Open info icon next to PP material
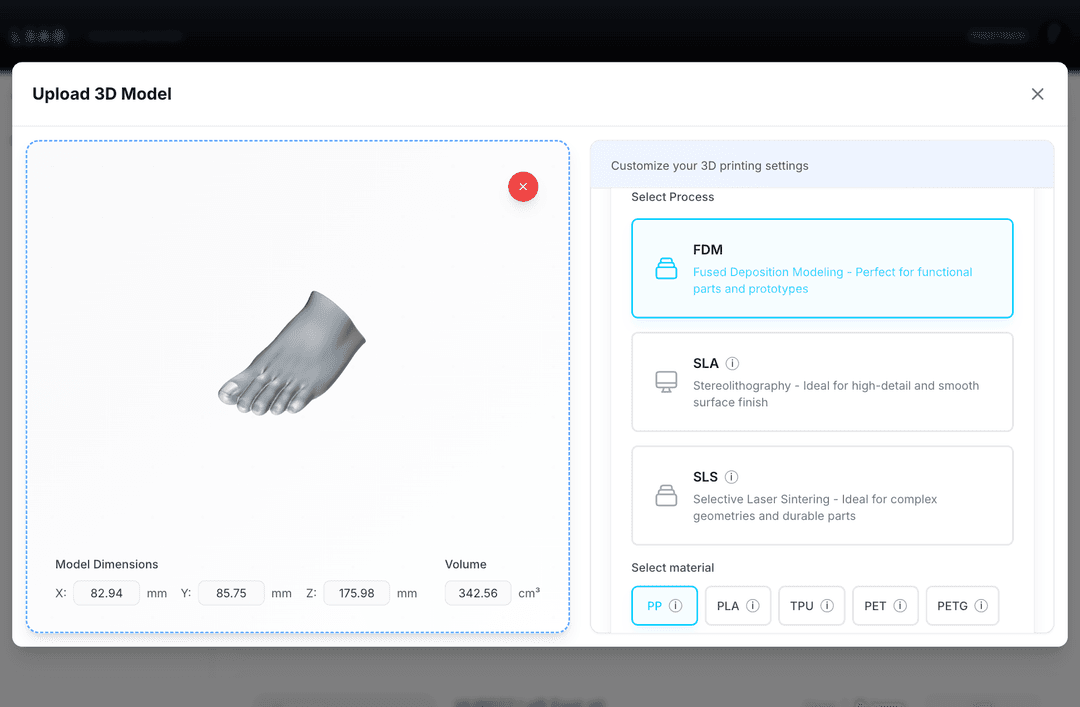 (675, 606)
